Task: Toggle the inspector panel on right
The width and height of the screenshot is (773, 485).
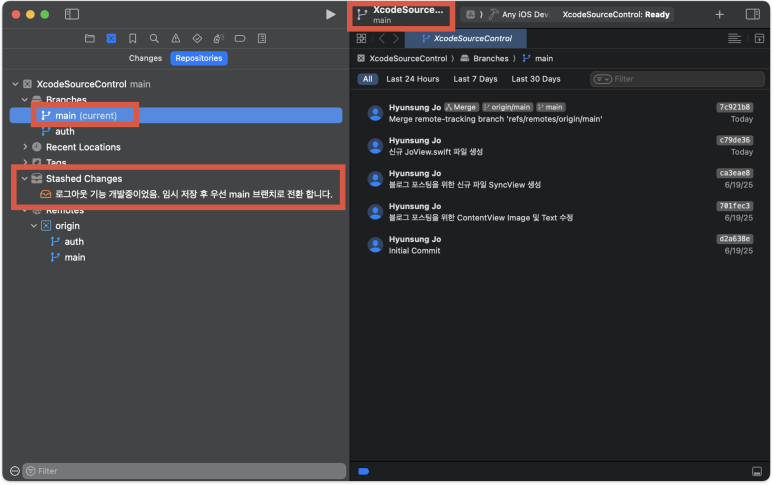Action: (753, 14)
